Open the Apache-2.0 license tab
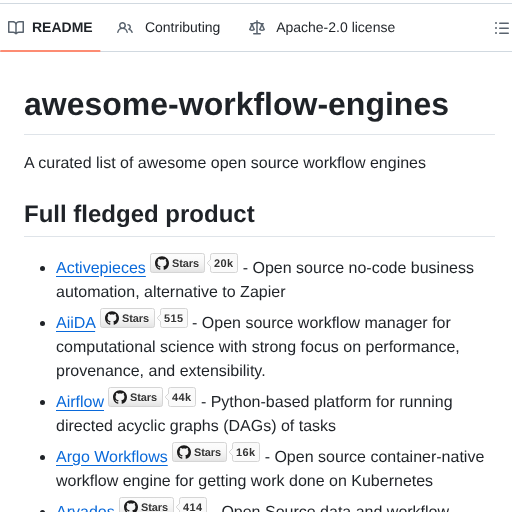The image size is (512, 512). [x=322, y=27]
